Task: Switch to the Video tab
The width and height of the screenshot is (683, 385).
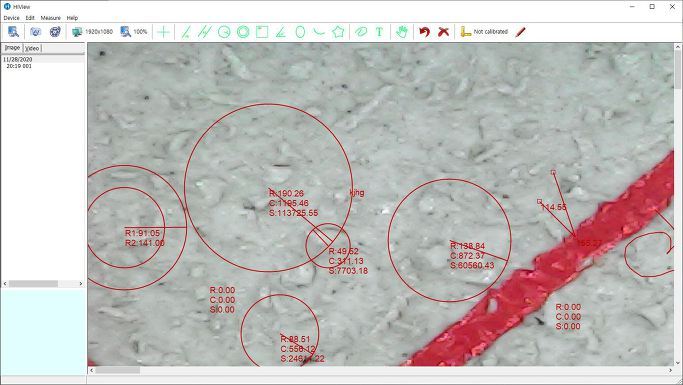Action: pos(32,48)
